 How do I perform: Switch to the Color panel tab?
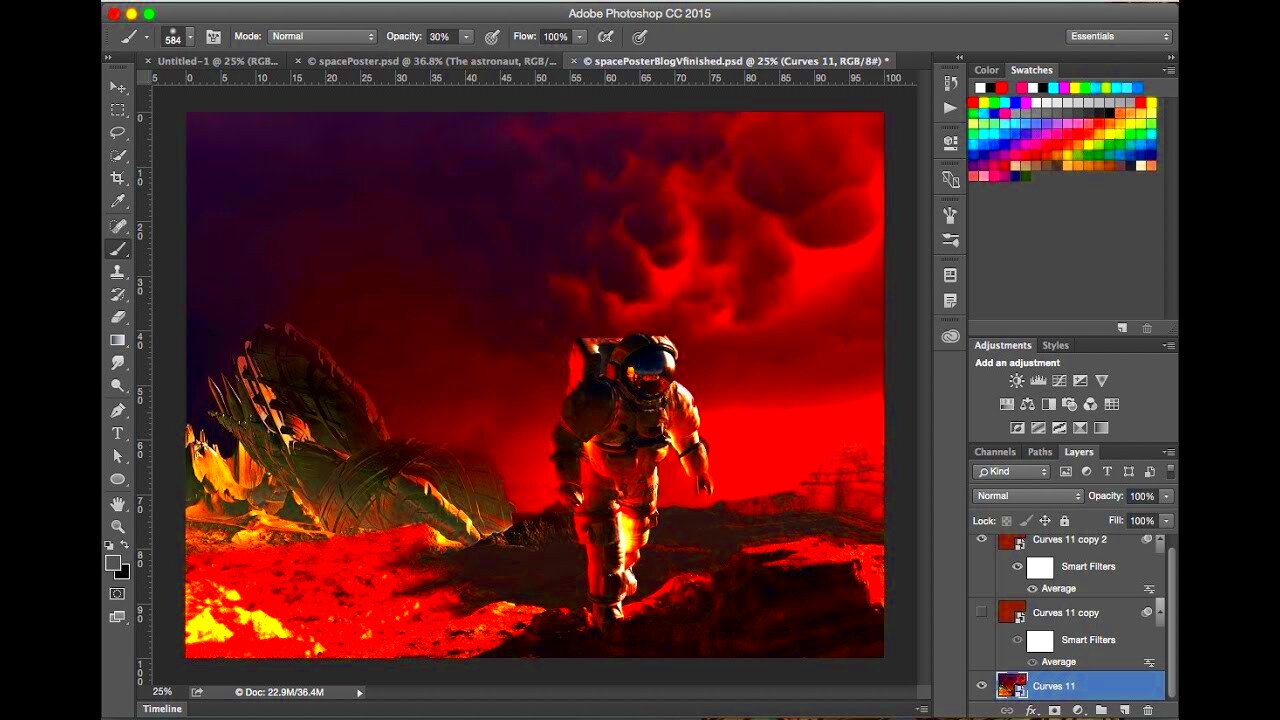(x=987, y=70)
